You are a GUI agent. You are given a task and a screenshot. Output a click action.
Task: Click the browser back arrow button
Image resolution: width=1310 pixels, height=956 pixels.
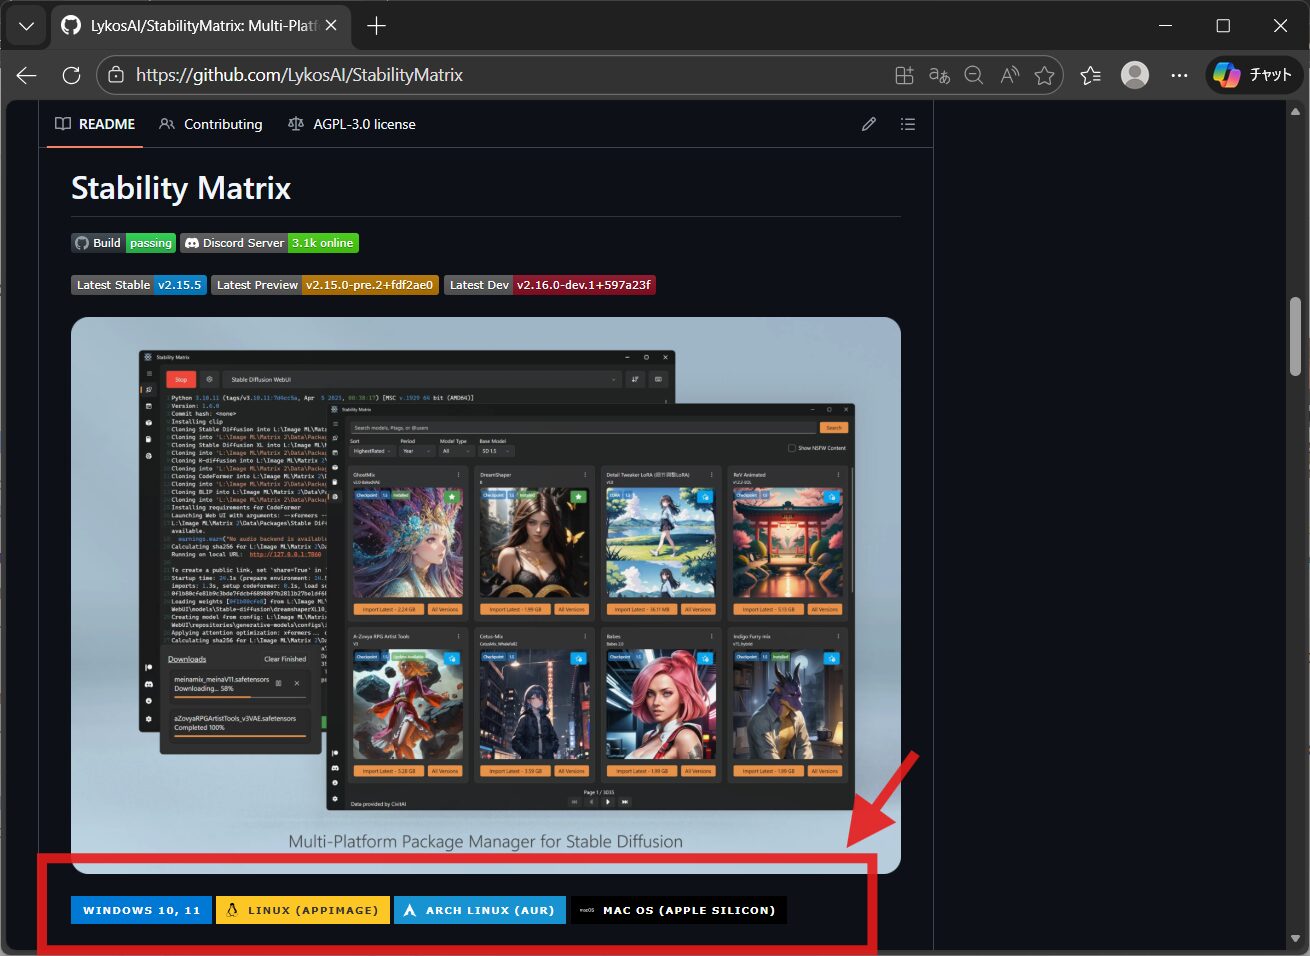27,75
